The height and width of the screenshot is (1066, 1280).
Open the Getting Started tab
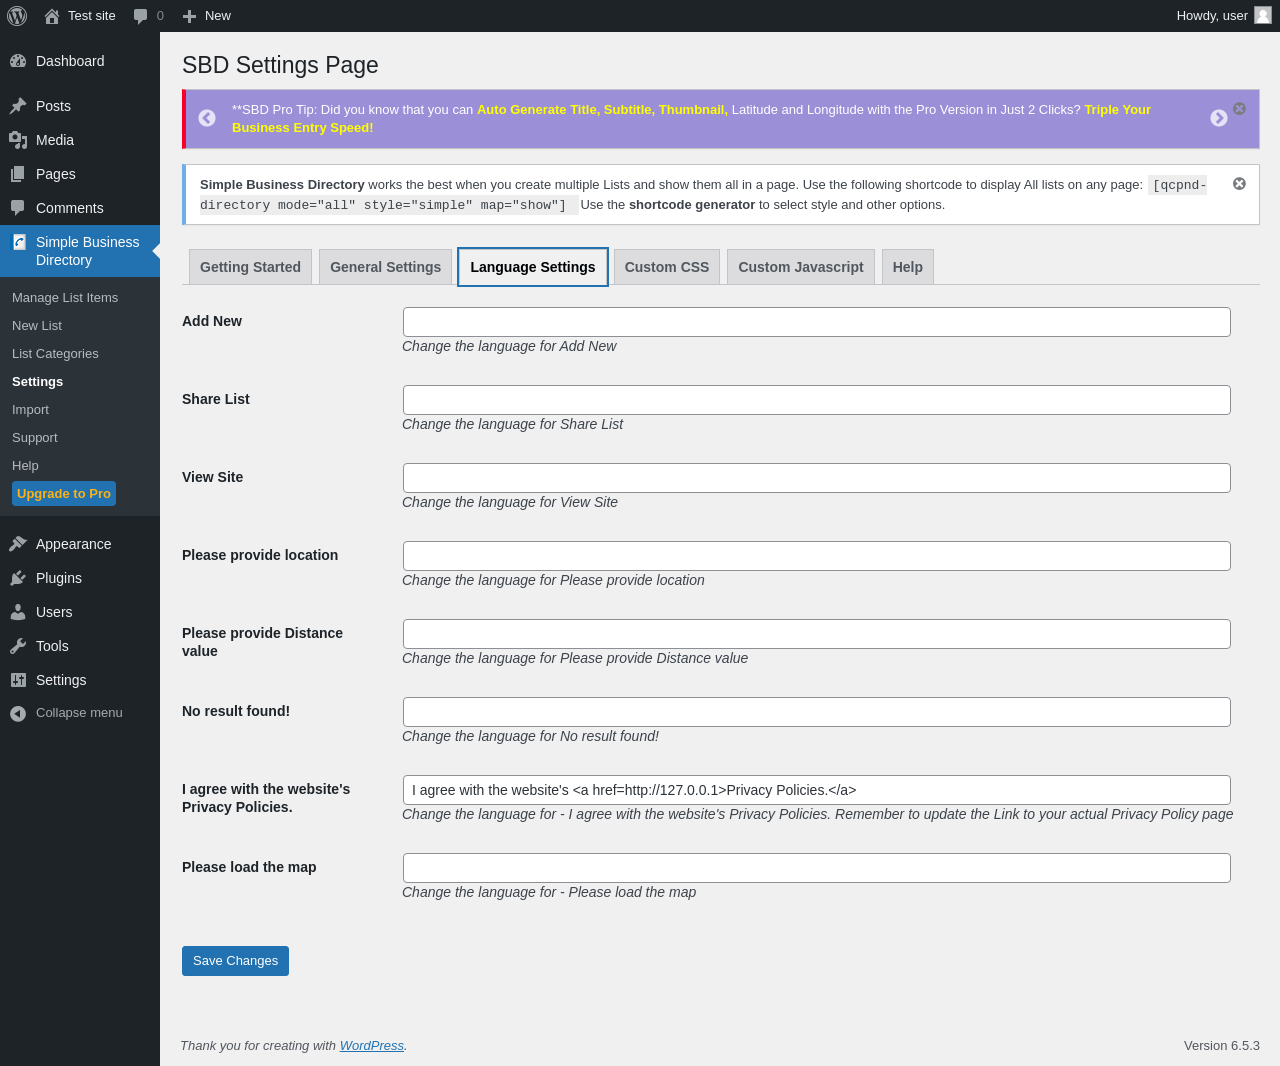pos(250,267)
